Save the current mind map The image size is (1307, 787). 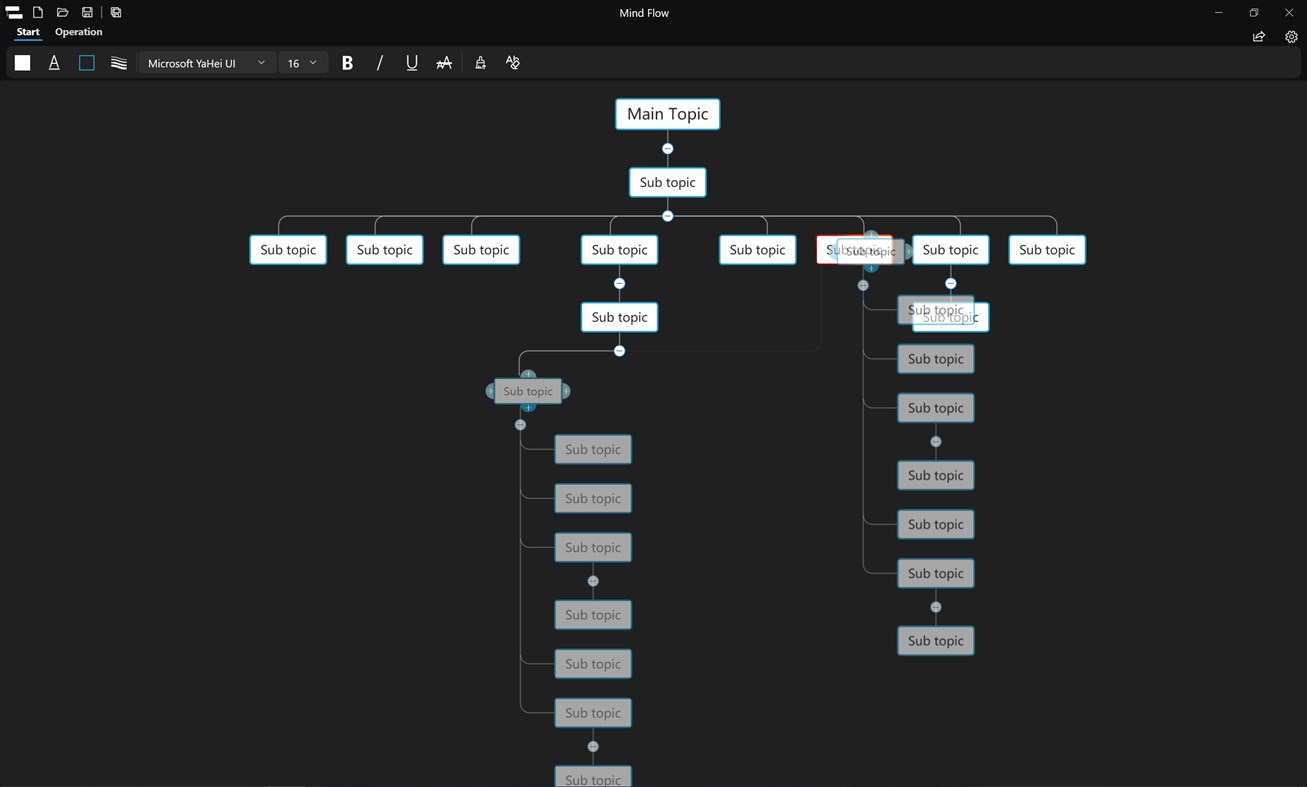87,13
